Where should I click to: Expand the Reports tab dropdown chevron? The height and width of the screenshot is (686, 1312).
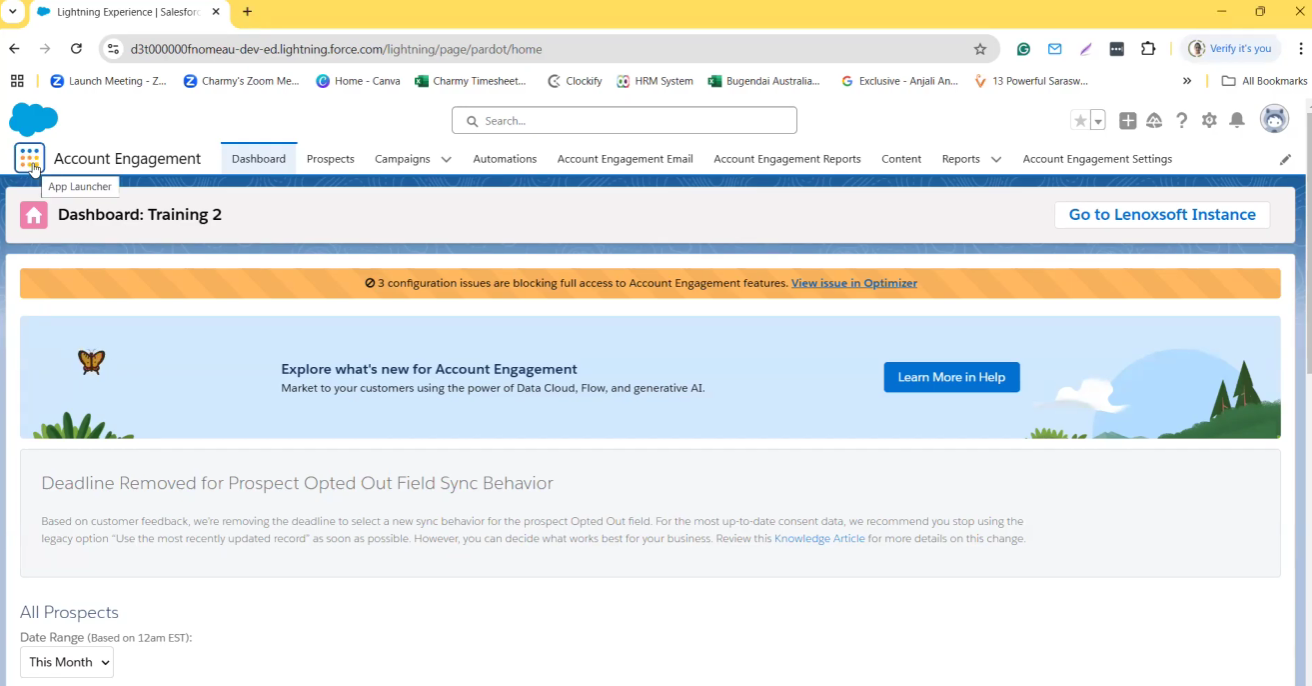coord(996,159)
